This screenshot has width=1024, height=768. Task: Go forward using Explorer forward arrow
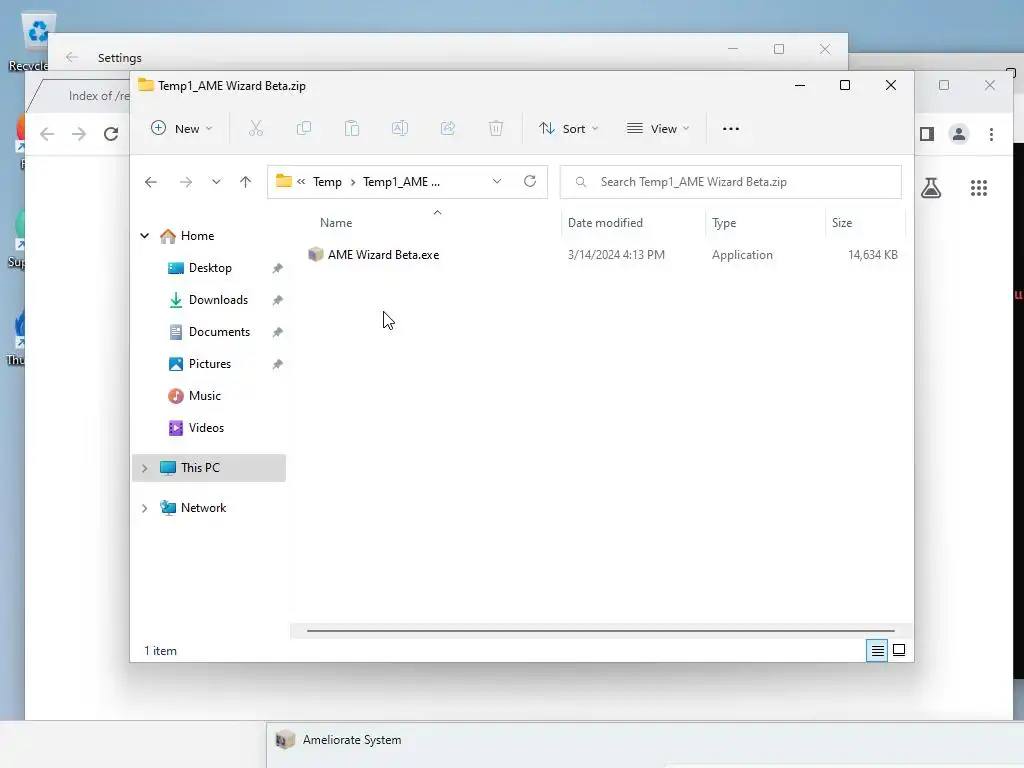pyautogui.click(x=186, y=182)
